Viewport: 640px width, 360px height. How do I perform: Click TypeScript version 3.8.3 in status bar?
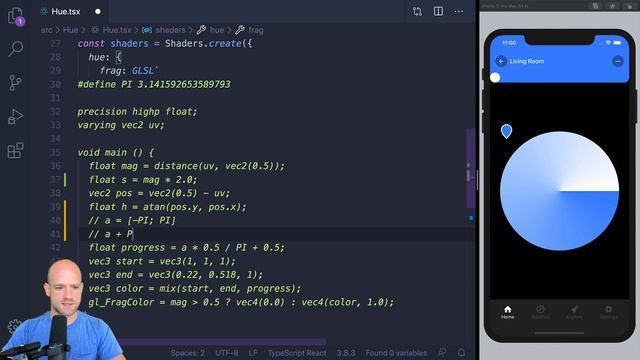point(346,353)
